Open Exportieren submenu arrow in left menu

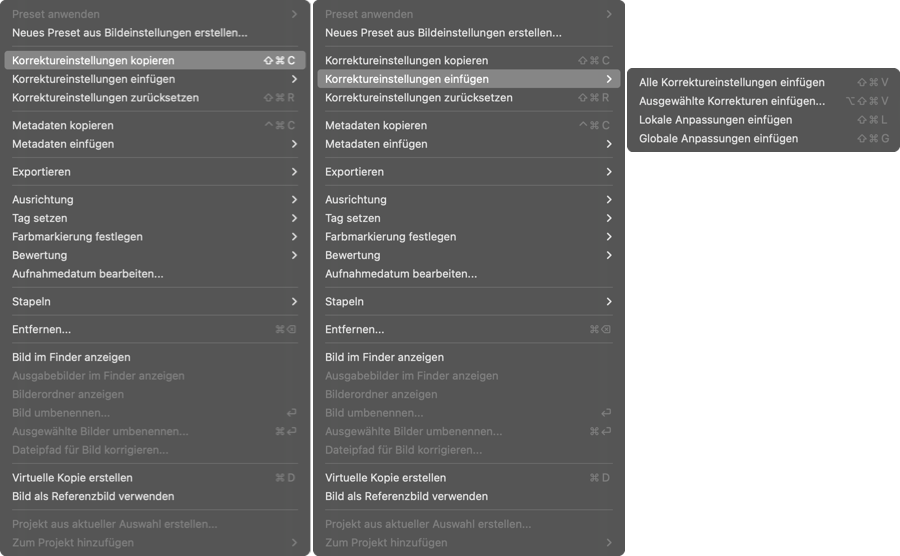pyautogui.click(x=294, y=172)
